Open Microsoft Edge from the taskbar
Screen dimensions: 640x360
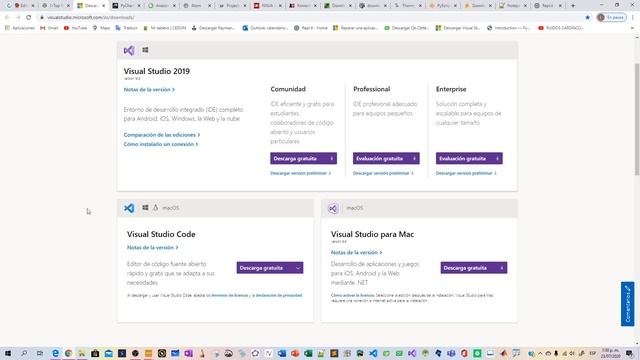55,353
